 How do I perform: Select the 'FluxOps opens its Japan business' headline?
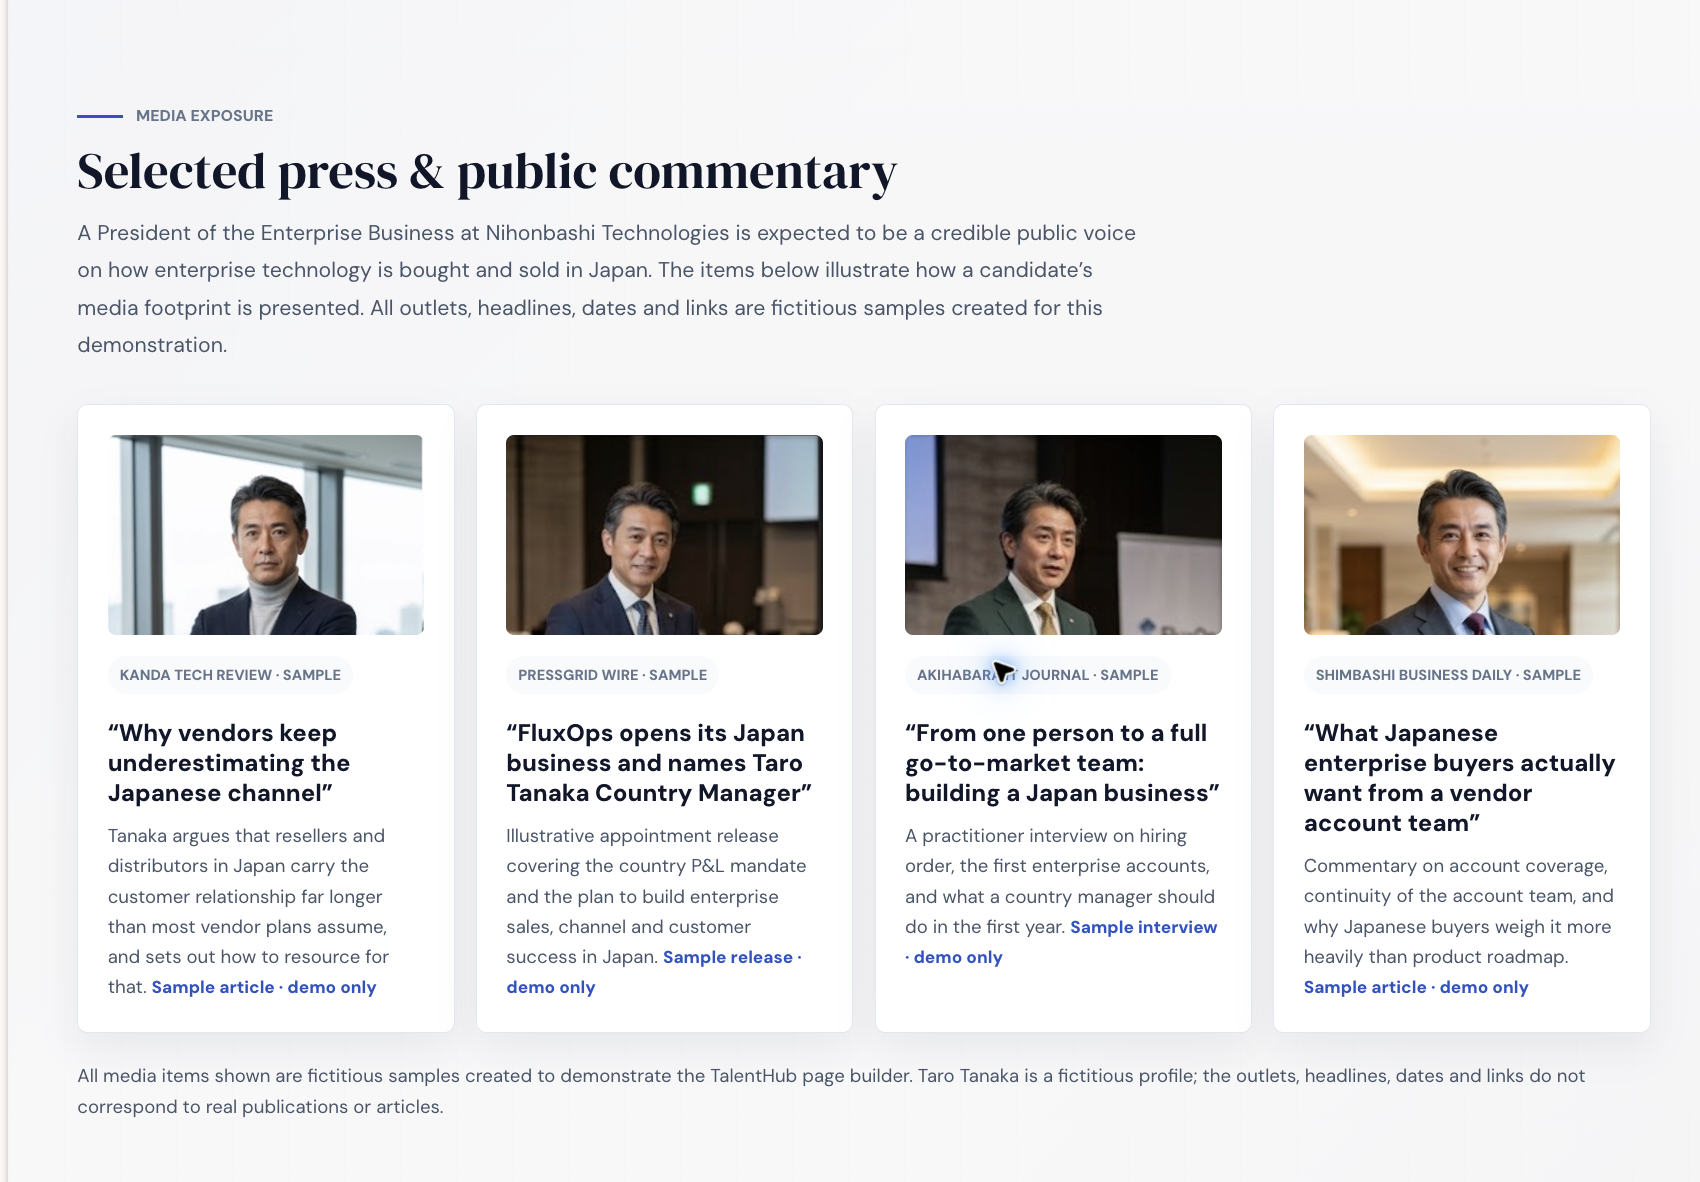[659, 763]
